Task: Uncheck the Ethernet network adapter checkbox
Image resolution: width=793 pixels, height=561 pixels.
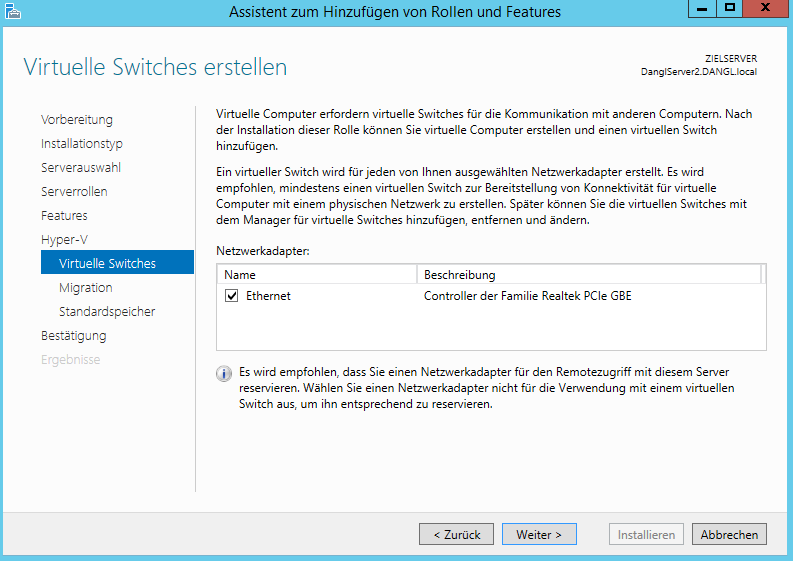Action: click(x=232, y=296)
